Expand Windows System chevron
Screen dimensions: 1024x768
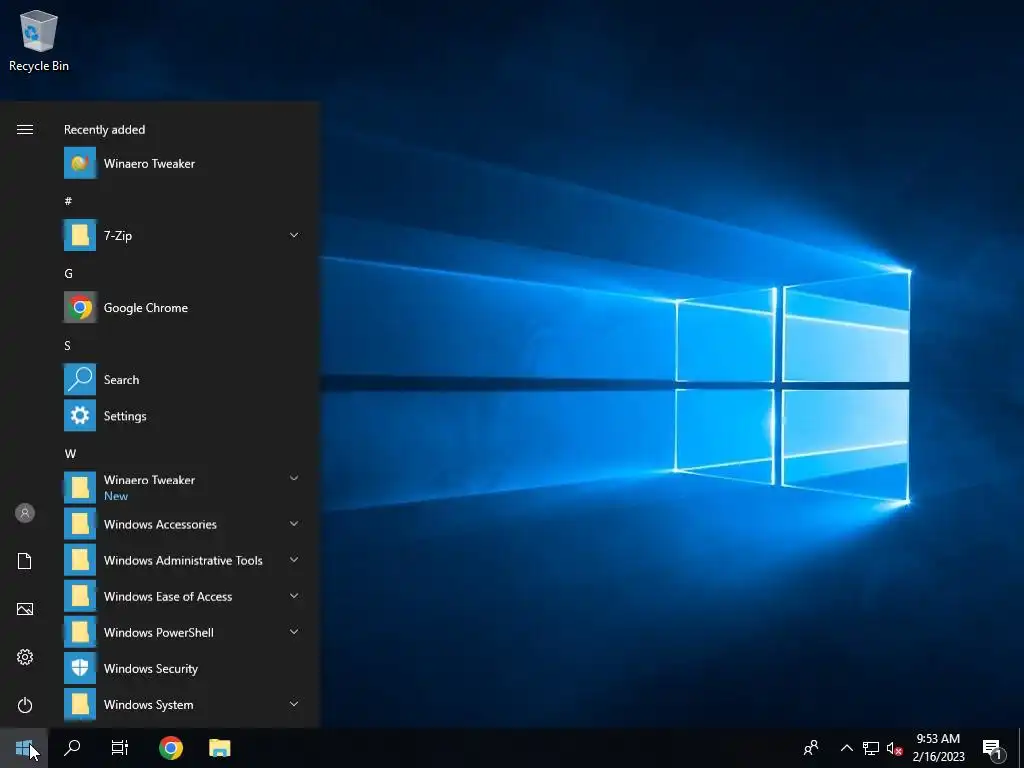[294, 704]
